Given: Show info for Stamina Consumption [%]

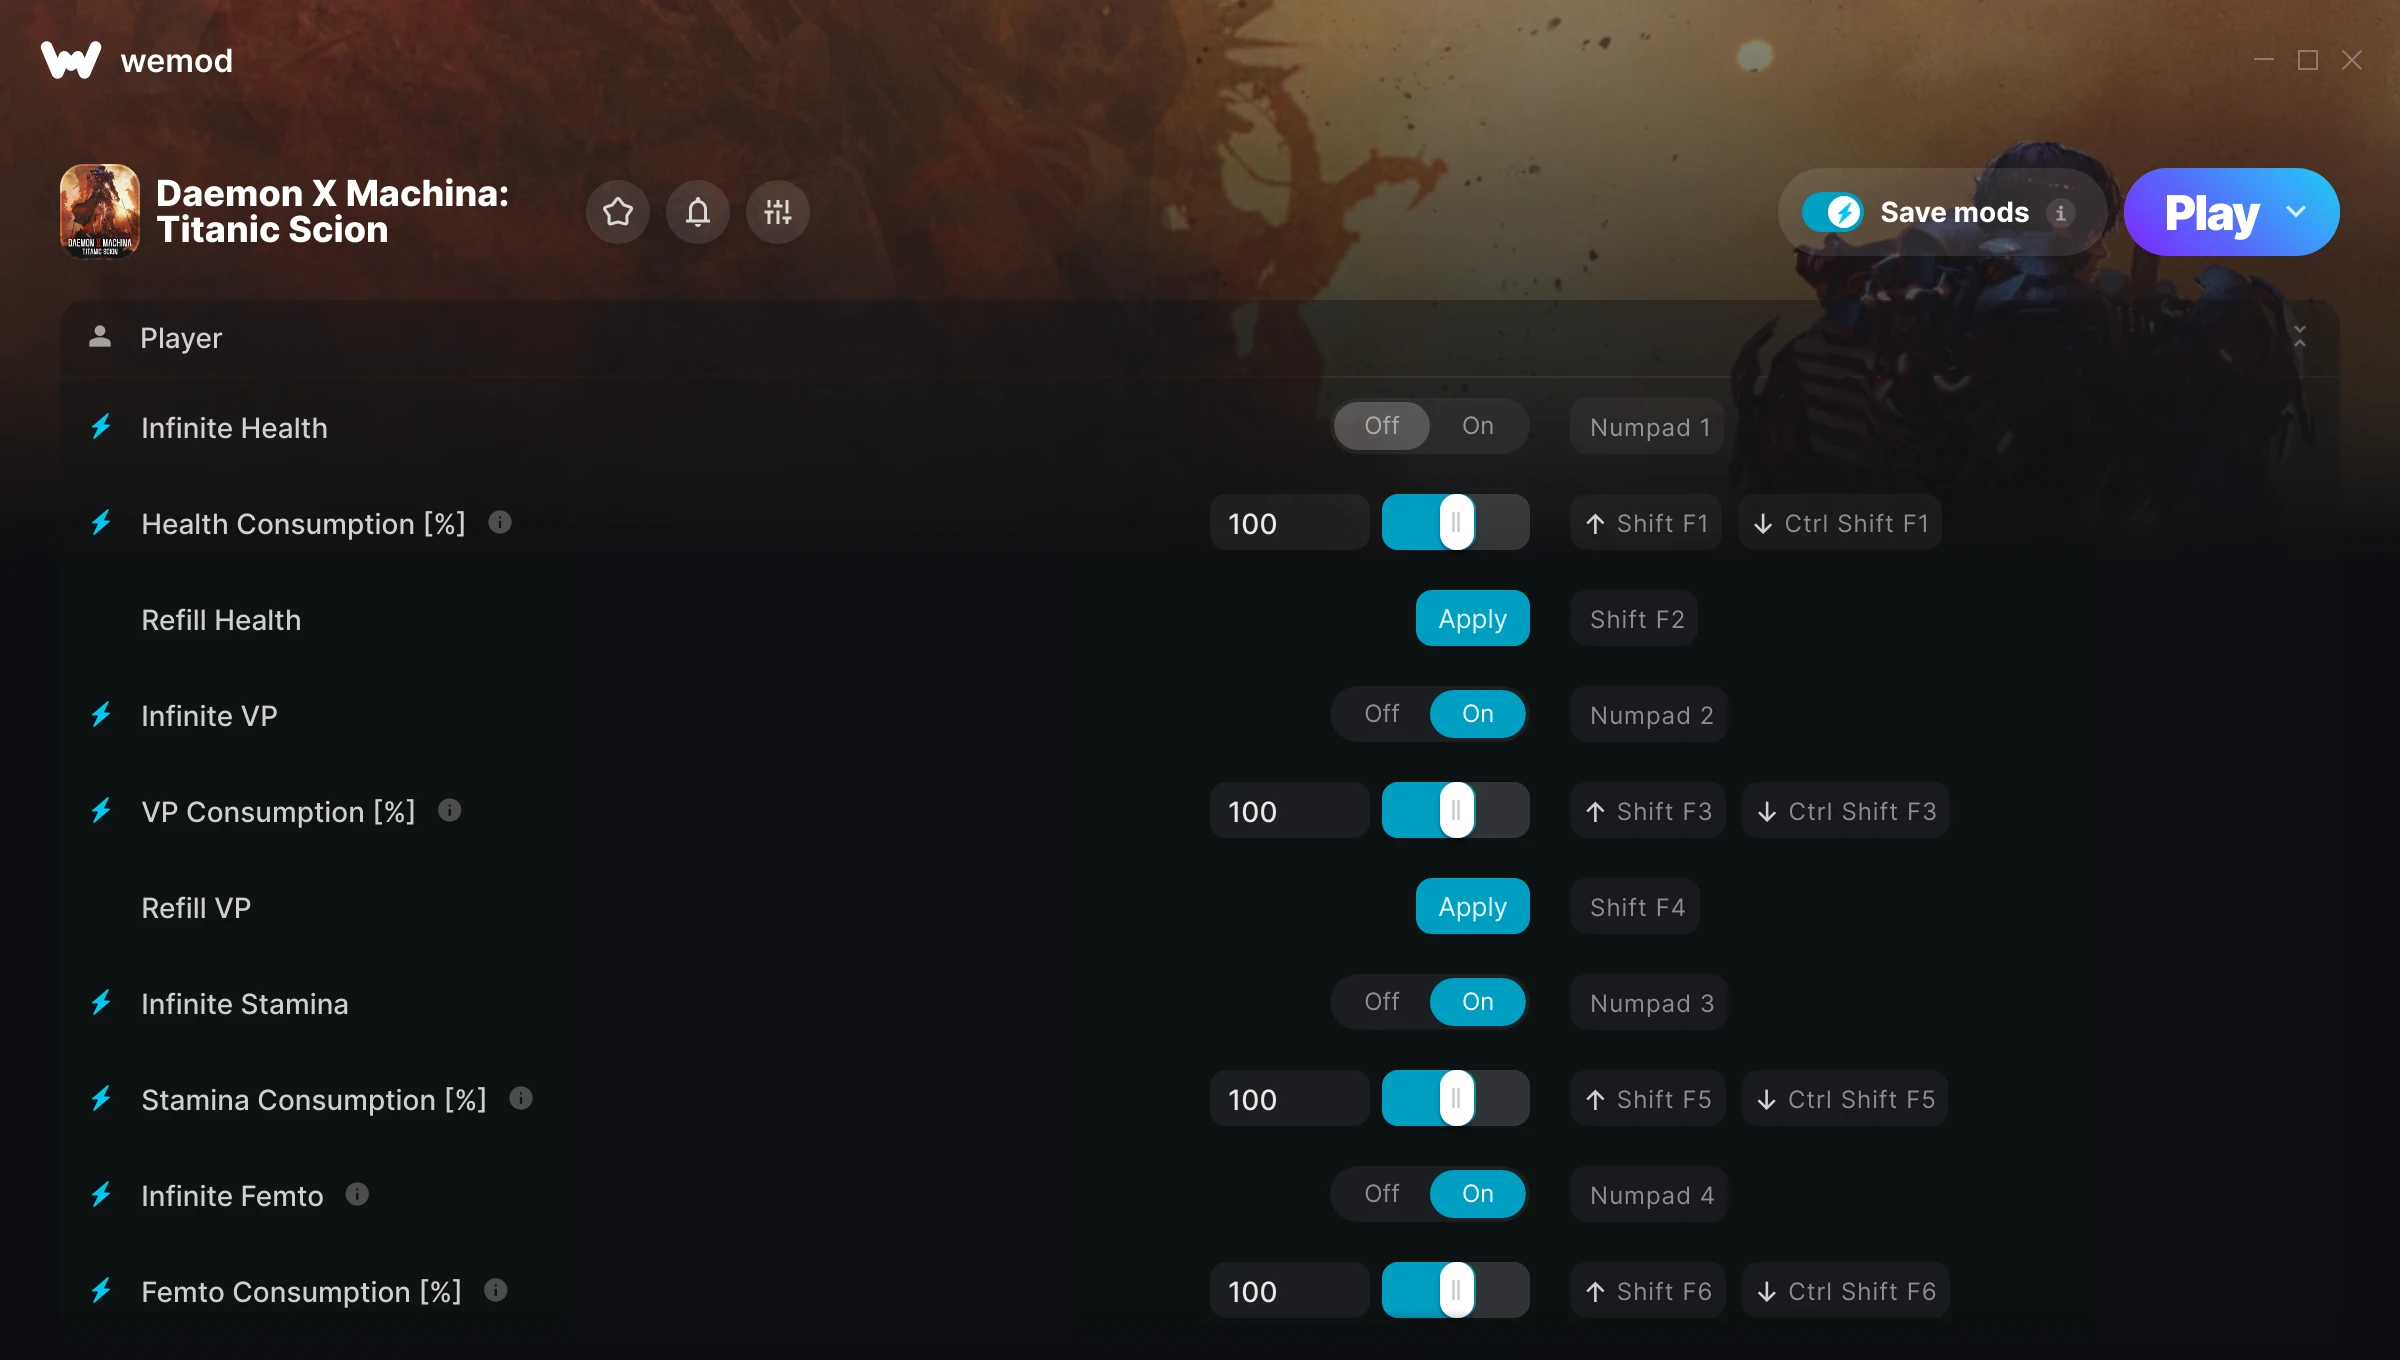Looking at the screenshot, I should 521,1098.
